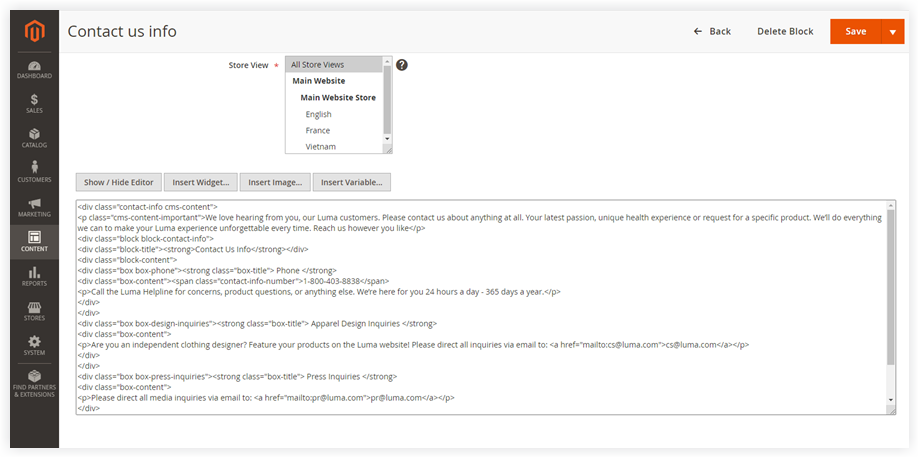The width and height of the screenshot is (919, 458).
Task: Click the Store View list resize handle
Action: (x=387, y=150)
